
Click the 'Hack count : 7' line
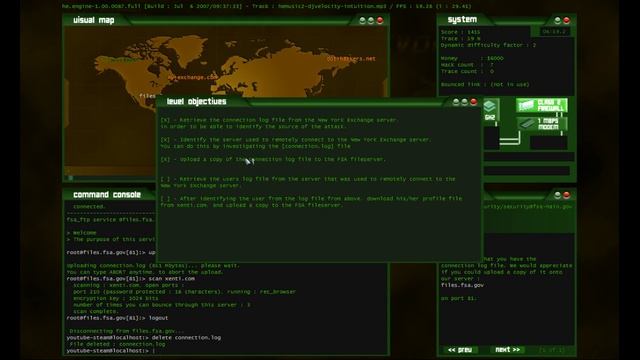click(x=467, y=65)
